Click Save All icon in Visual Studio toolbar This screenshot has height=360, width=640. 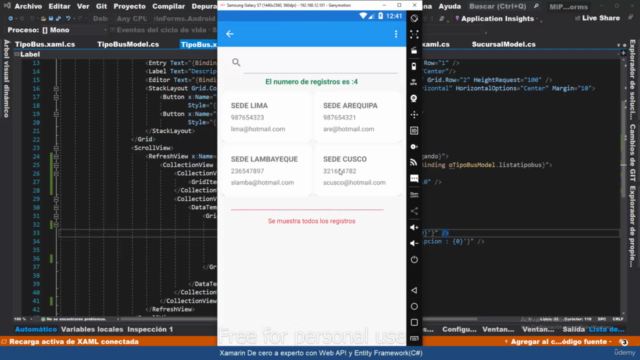click(58, 18)
